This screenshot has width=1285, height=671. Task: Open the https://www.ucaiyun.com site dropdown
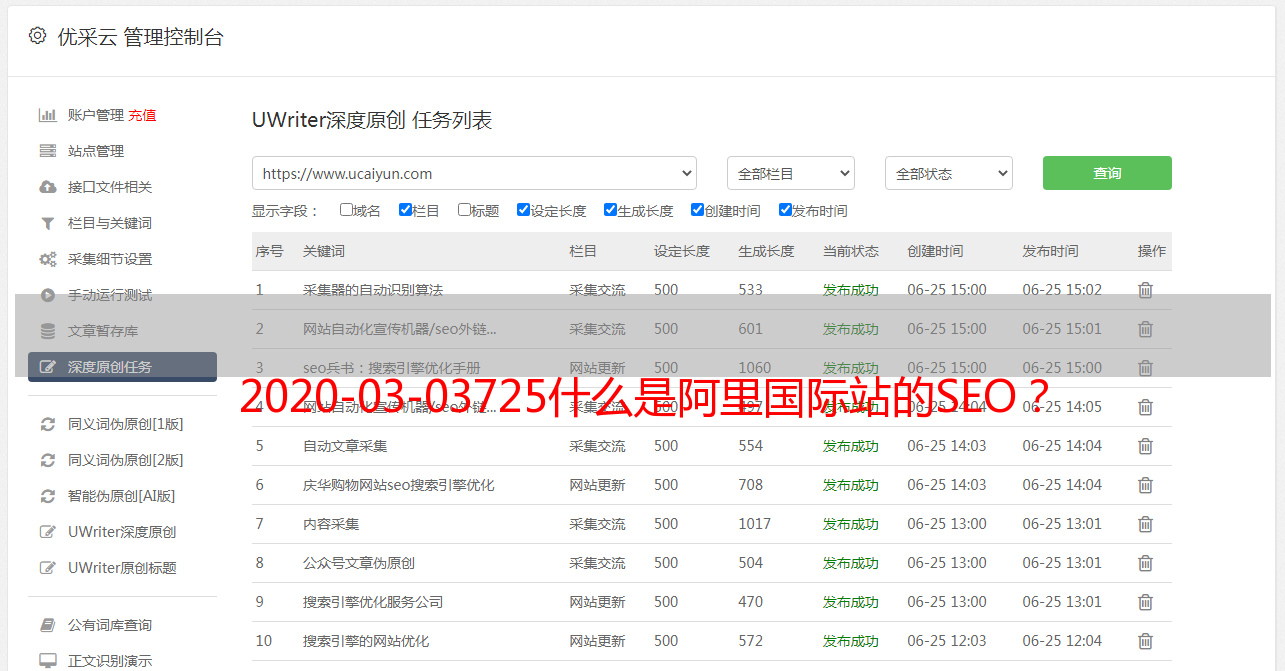[474, 173]
